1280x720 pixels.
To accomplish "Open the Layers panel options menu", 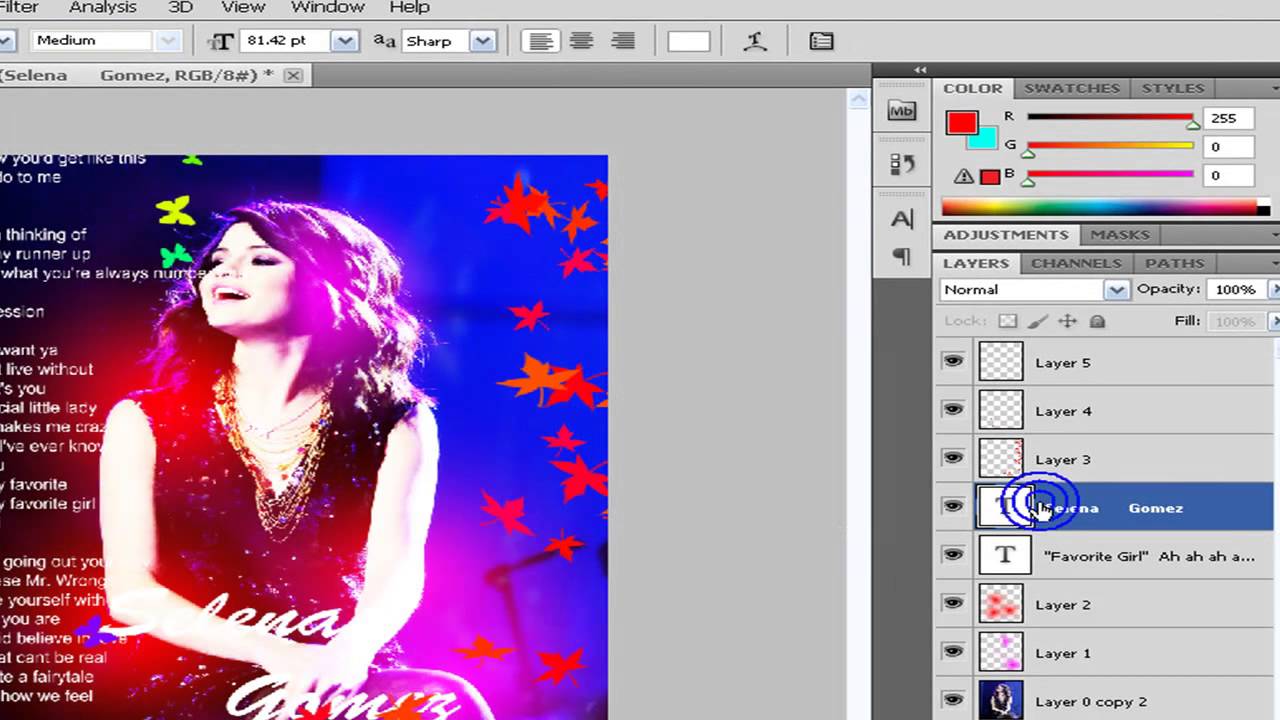I will click(1275, 263).
